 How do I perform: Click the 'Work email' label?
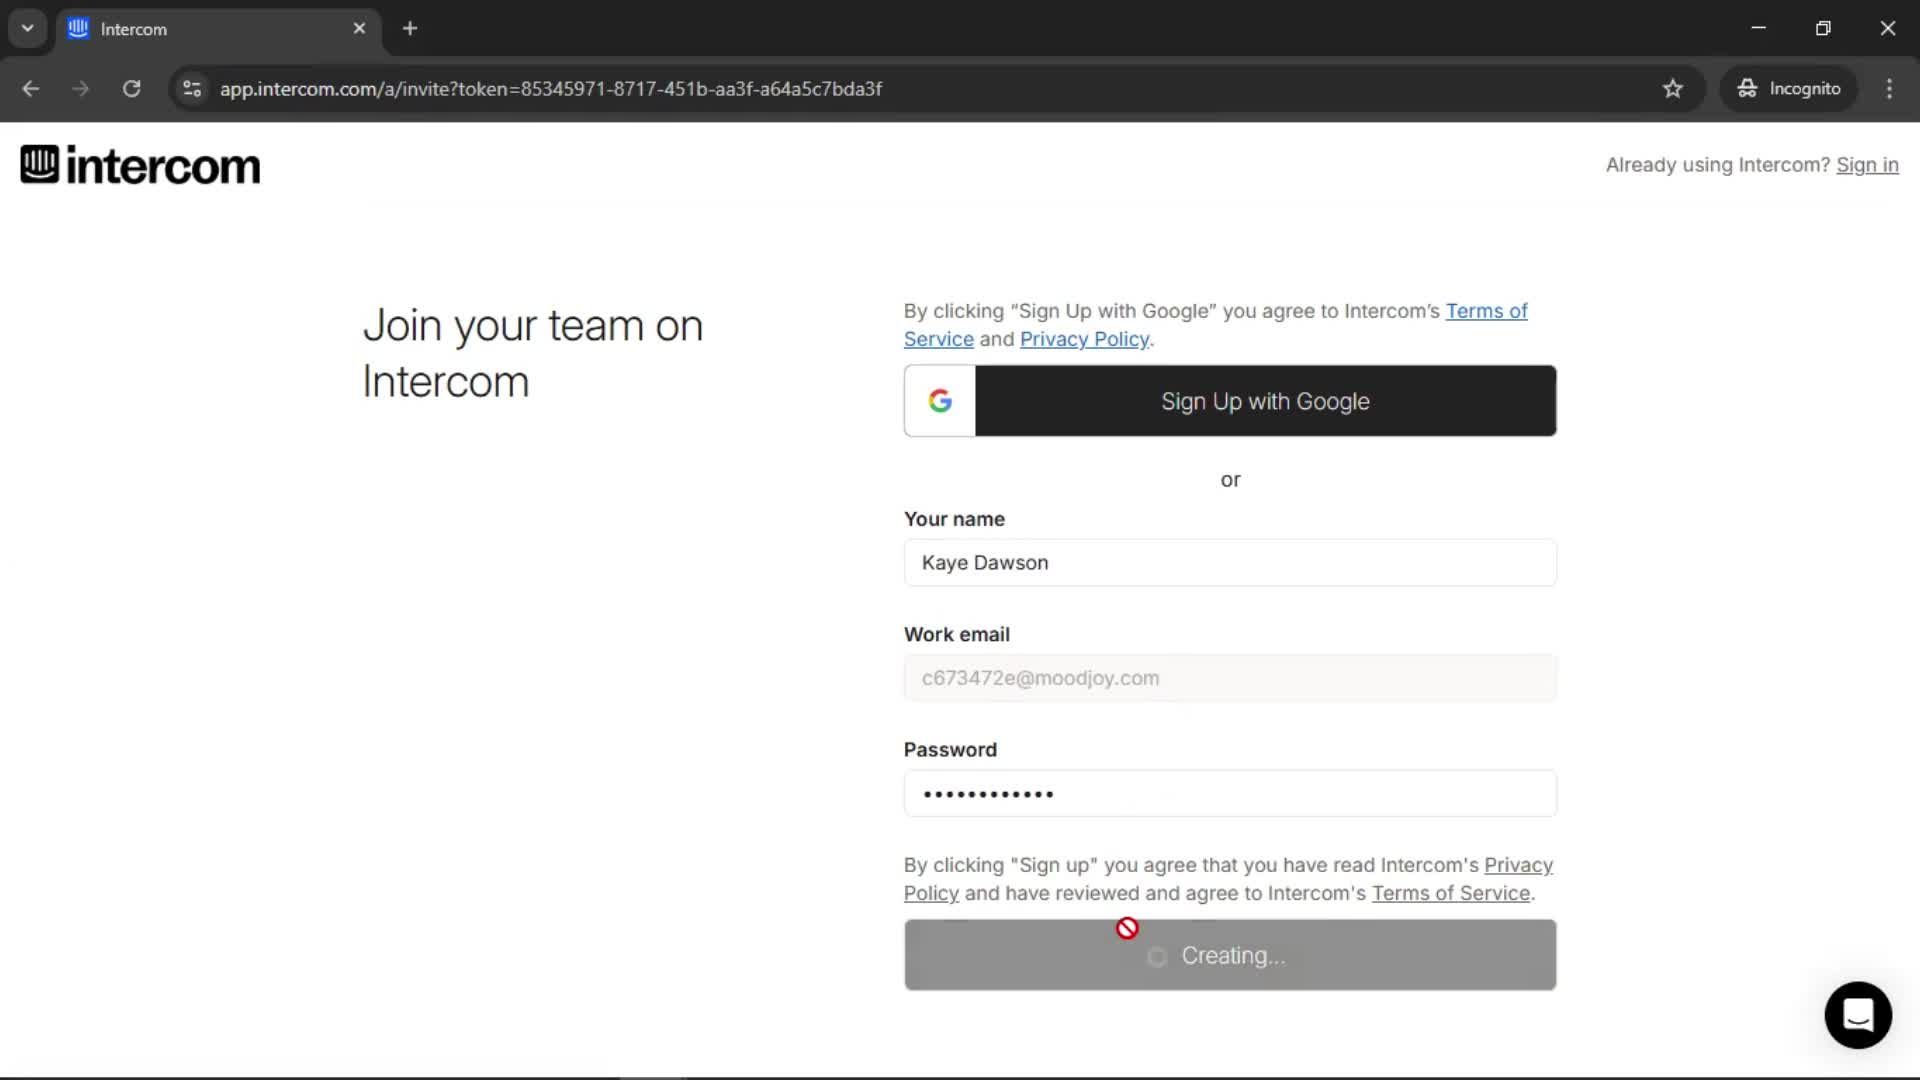(x=957, y=634)
